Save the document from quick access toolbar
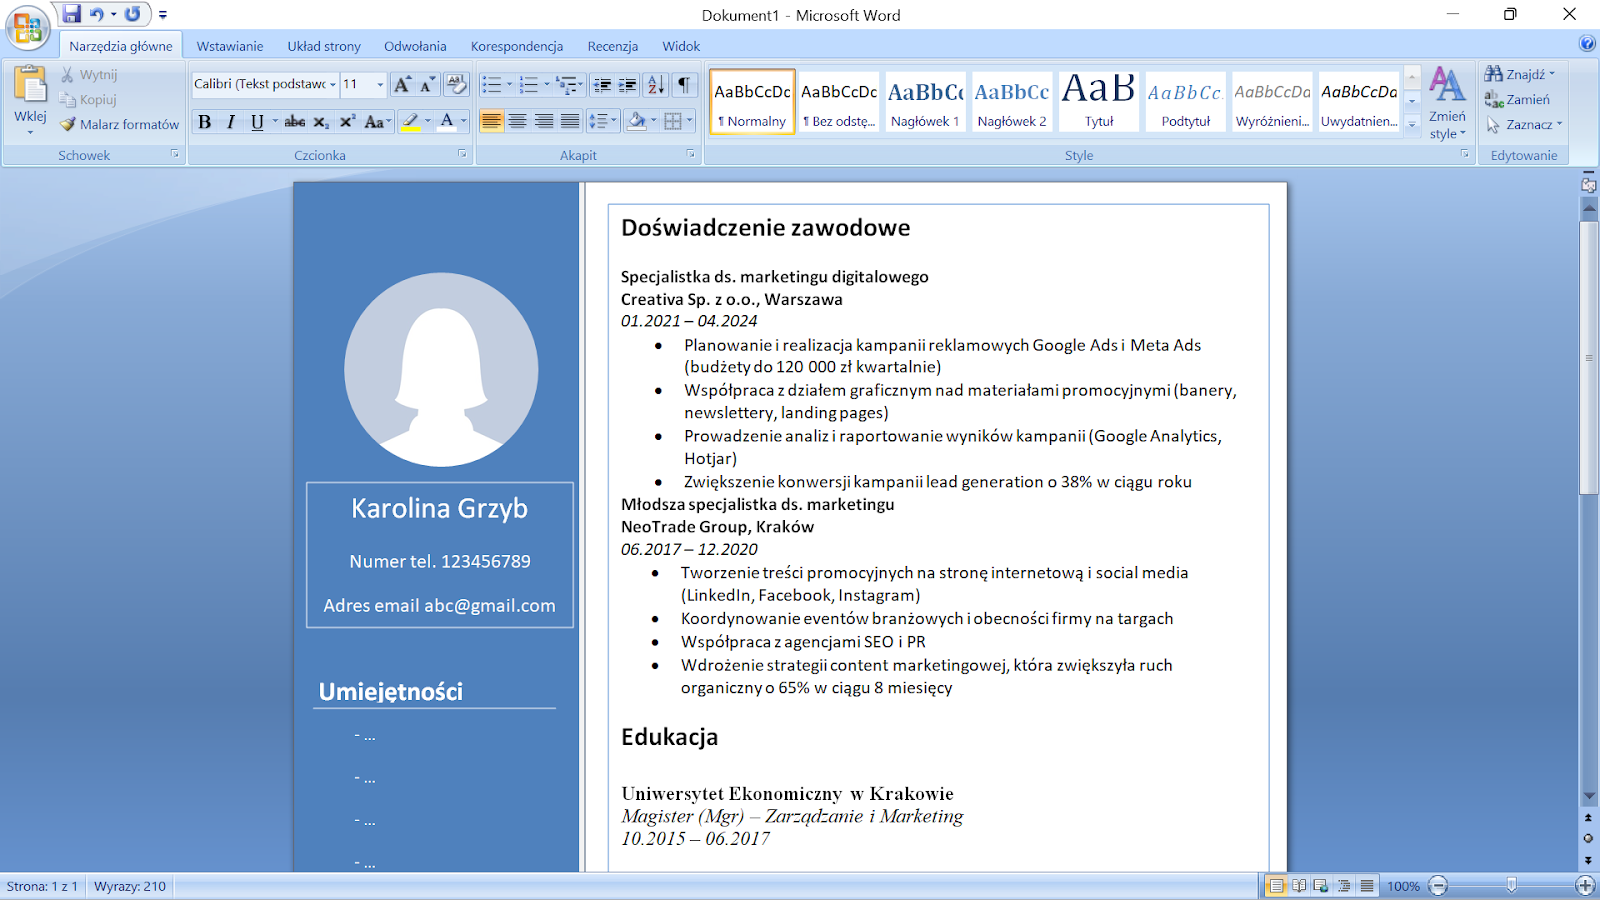 click(x=72, y=14)
